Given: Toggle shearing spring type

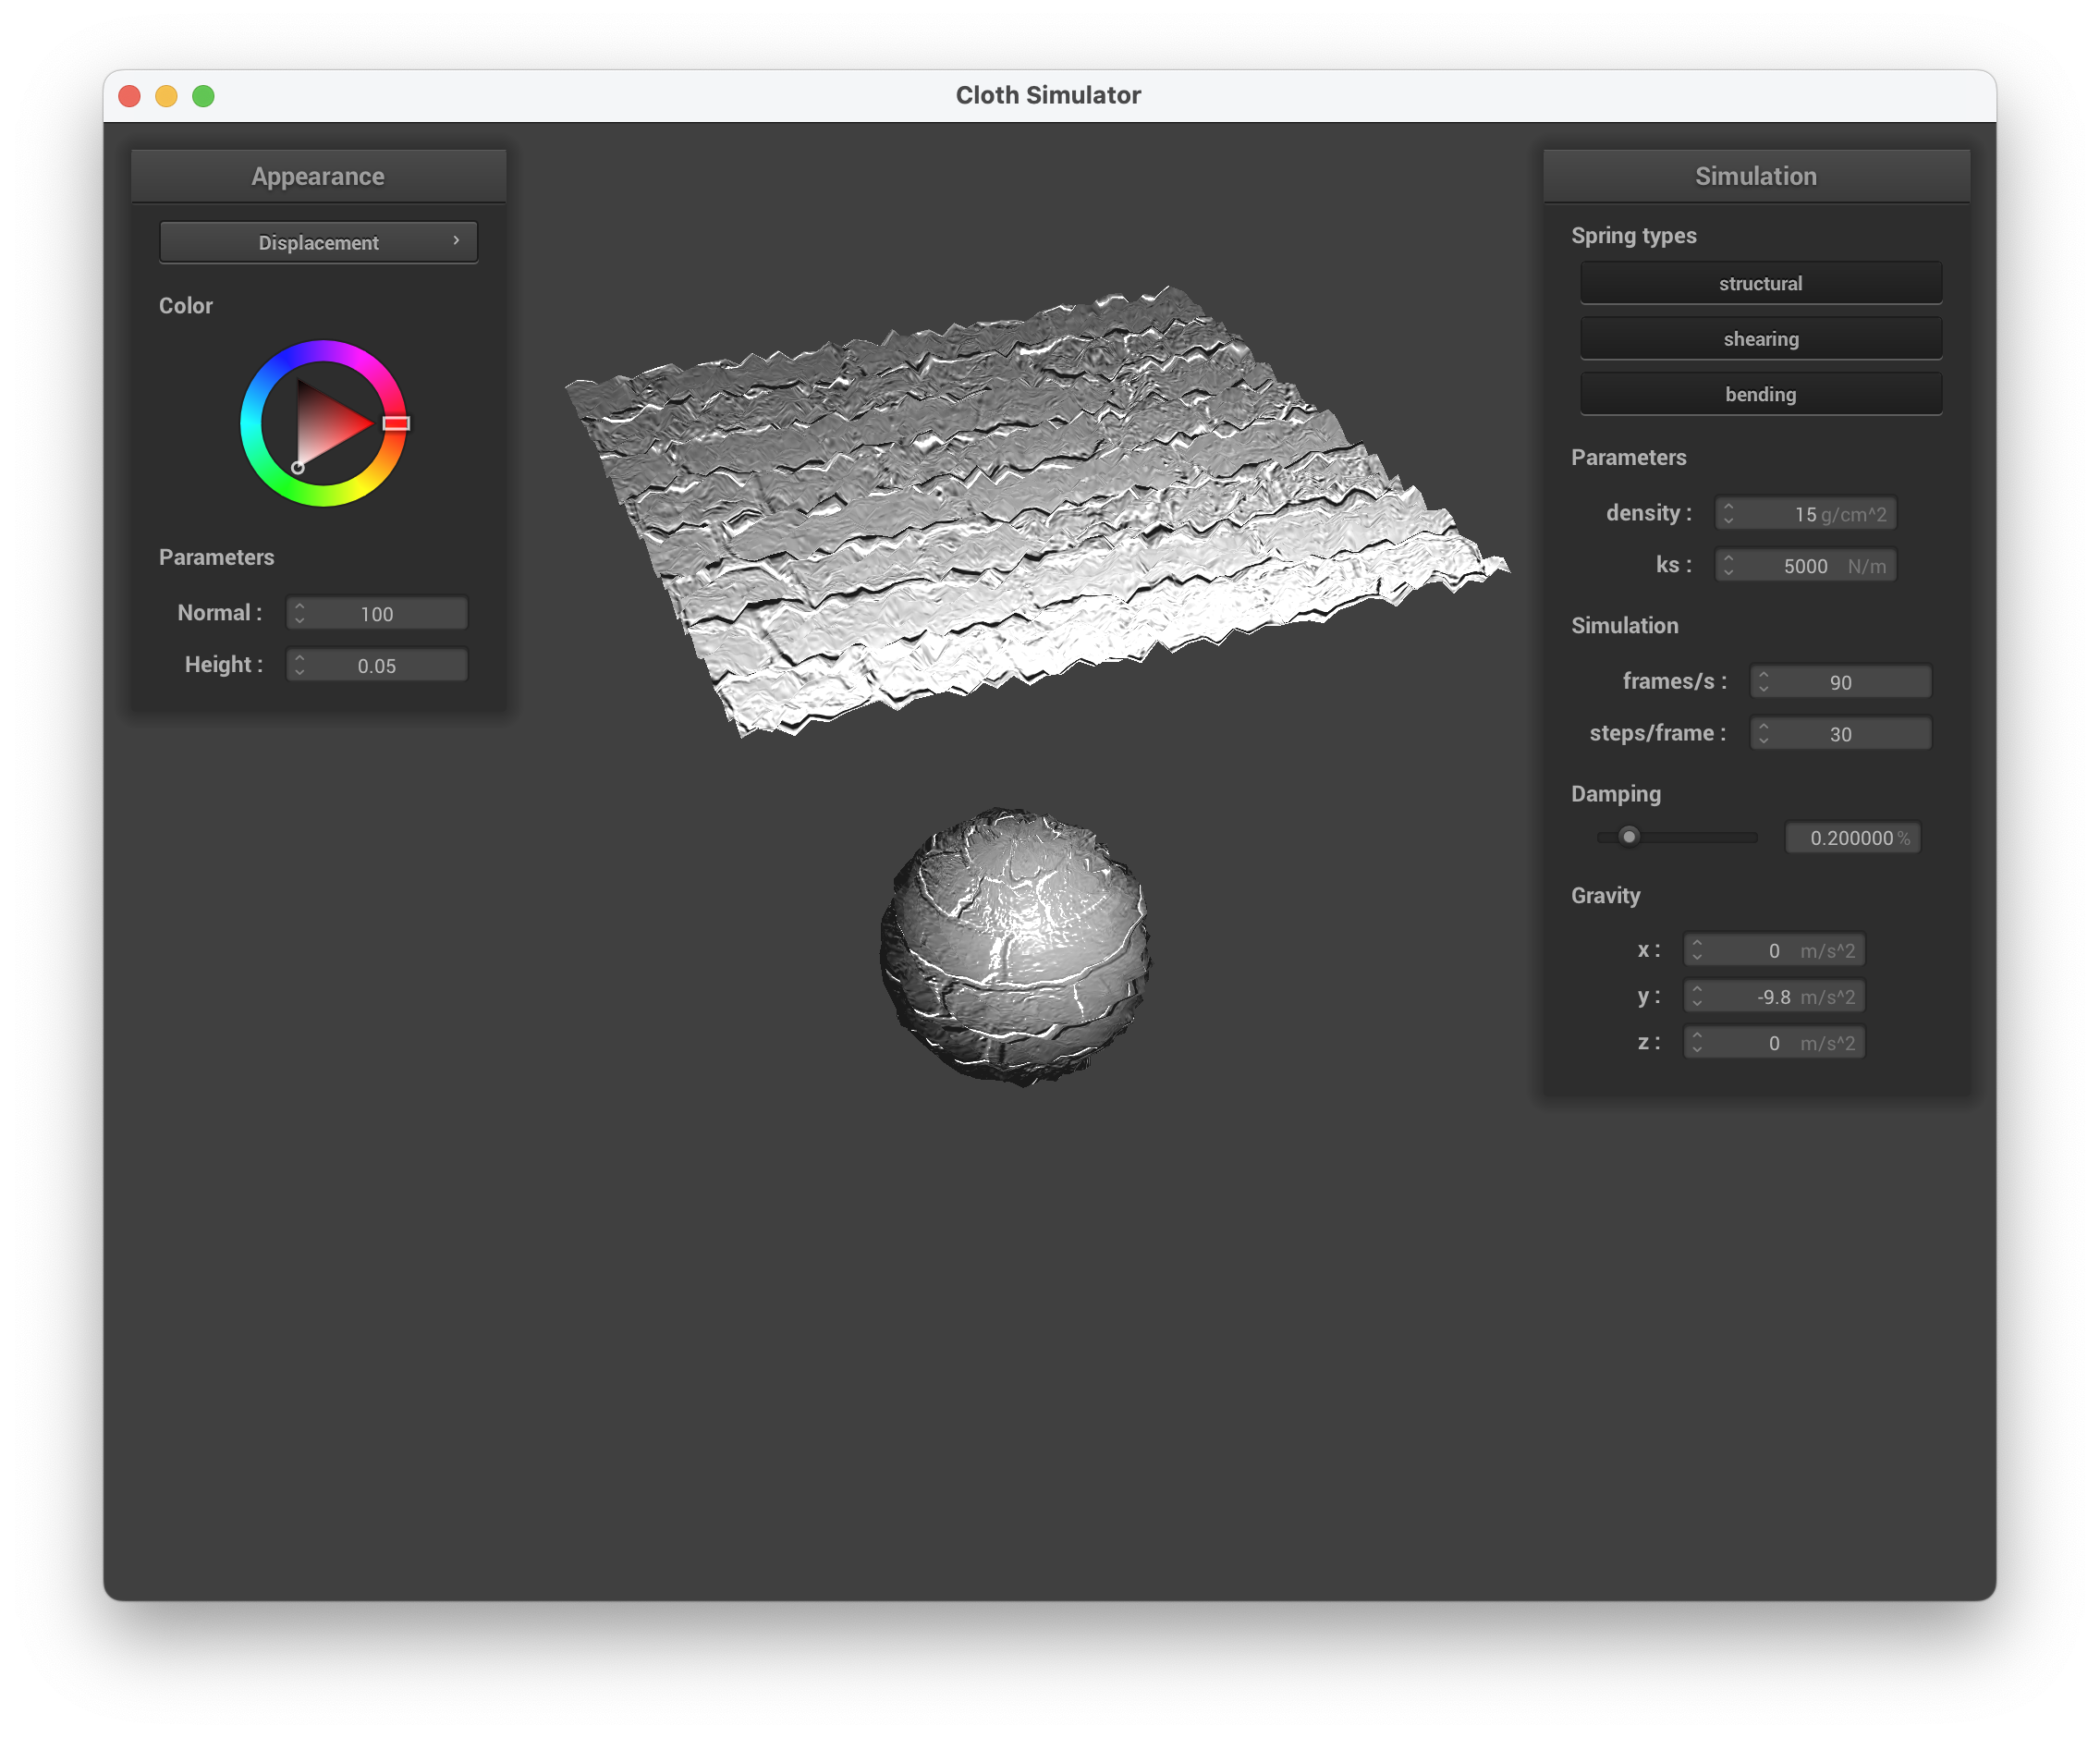Looking at the screenshot, I should [x=1760, y=339].
